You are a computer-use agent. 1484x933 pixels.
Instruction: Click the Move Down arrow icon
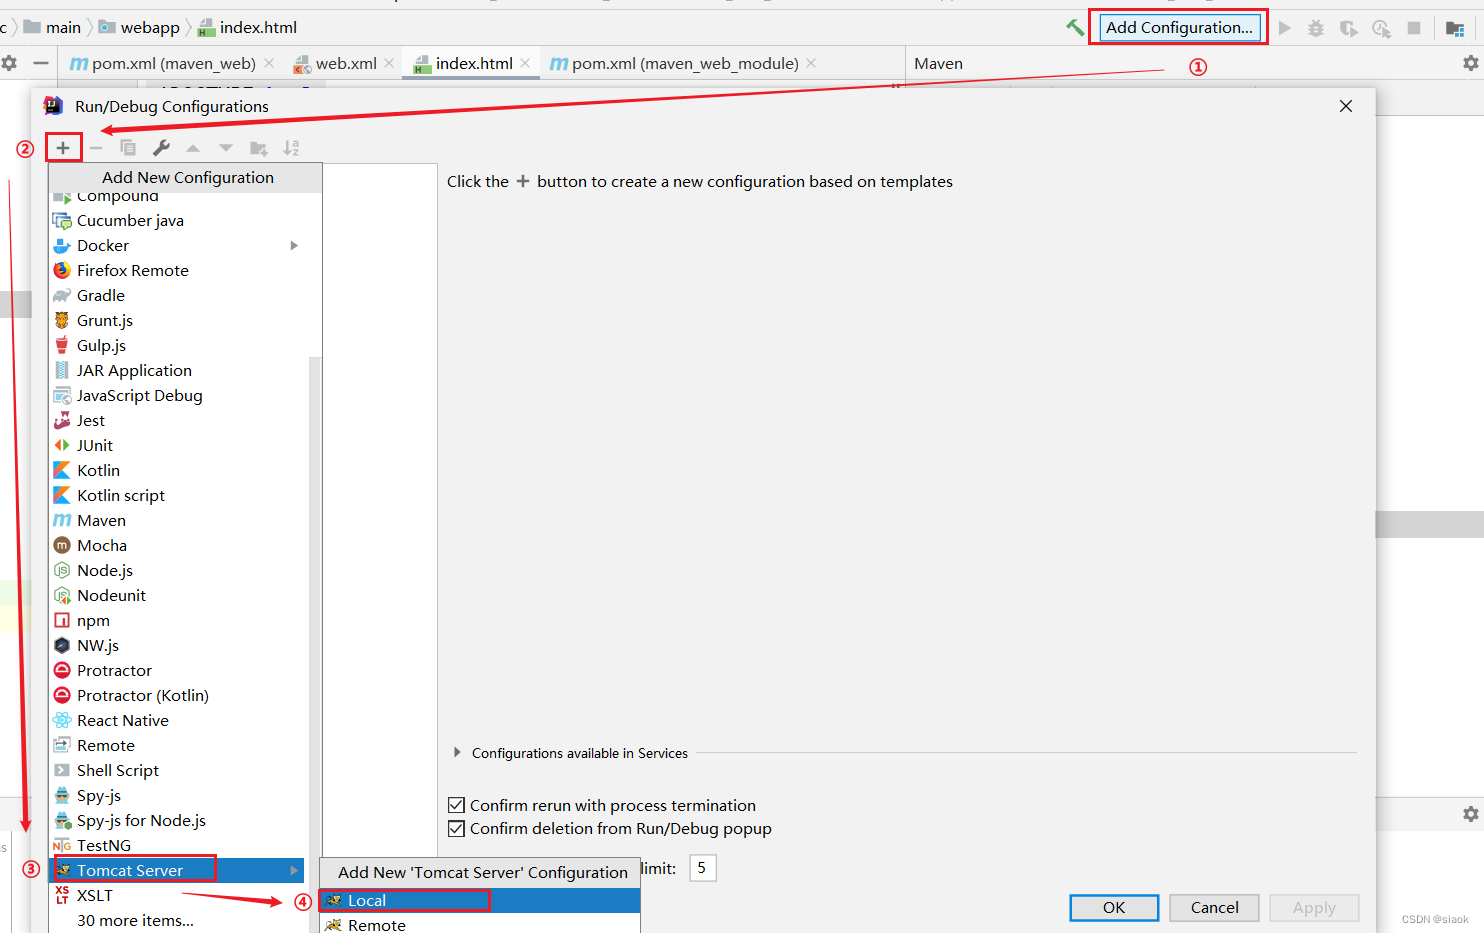(x=226, y=148)
